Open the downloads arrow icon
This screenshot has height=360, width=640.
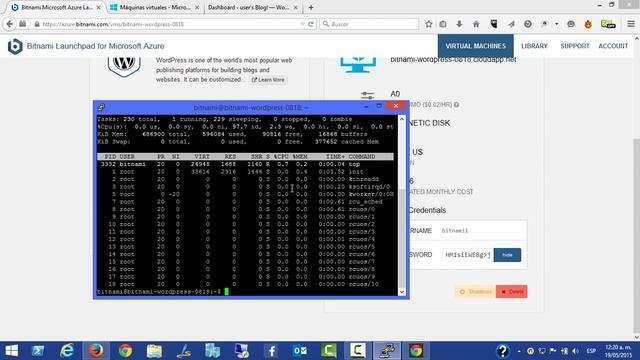tap(459, 24)
